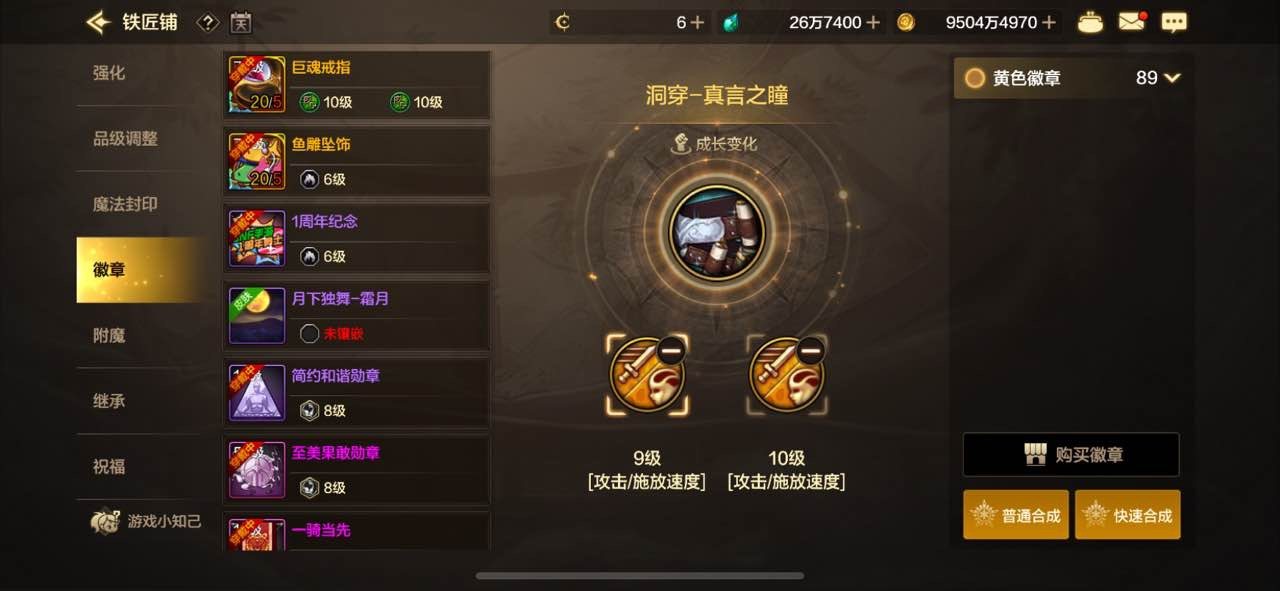Switch to the 强化 tab
Viewport: 1280px width, 591px height.
(x=110, y=73)
